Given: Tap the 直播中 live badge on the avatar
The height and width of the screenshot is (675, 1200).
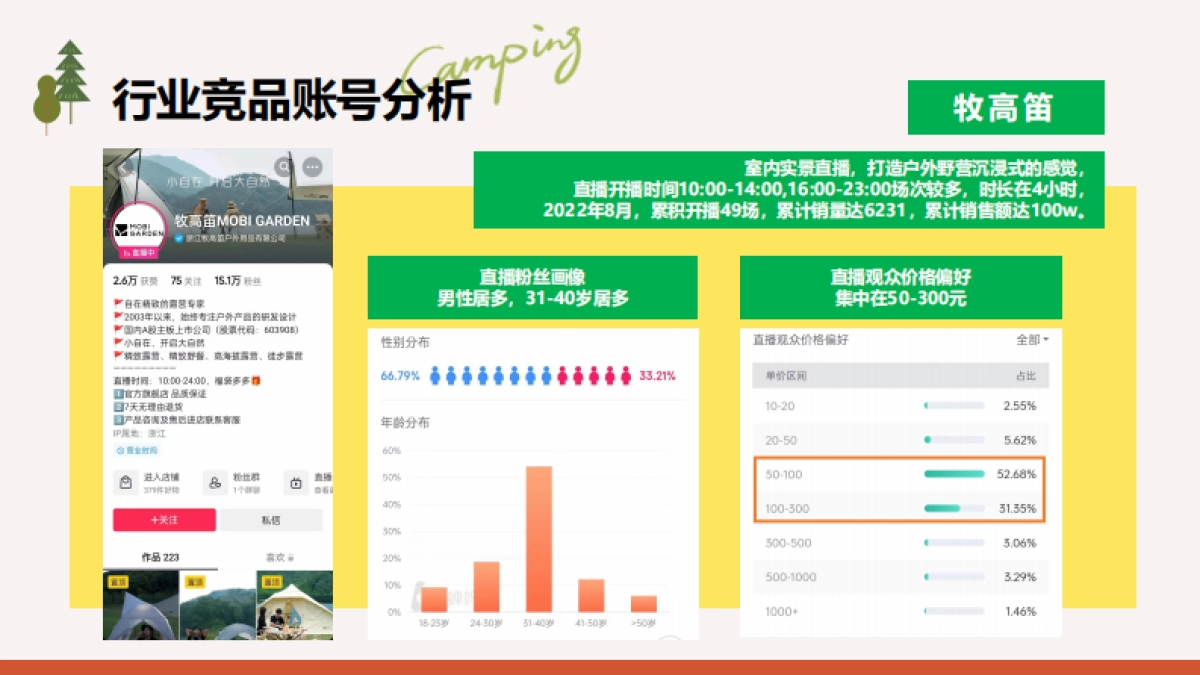Looking at the screenshot, I should (139, 253).
